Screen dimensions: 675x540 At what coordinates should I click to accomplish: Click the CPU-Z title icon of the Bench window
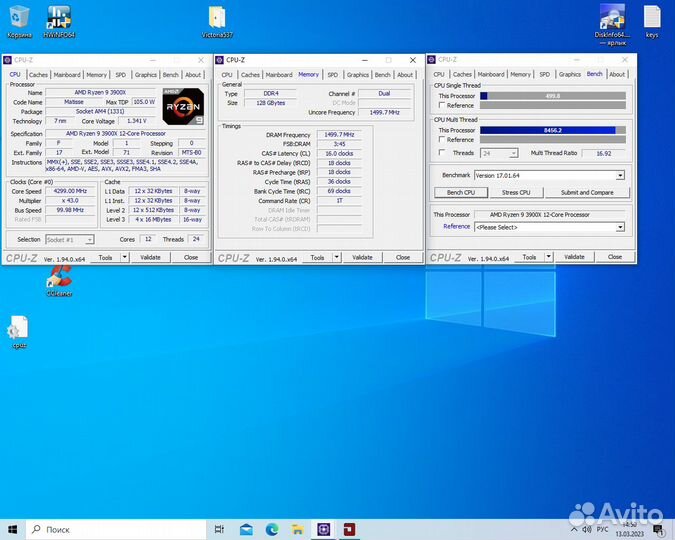click(x=431, y=59)
